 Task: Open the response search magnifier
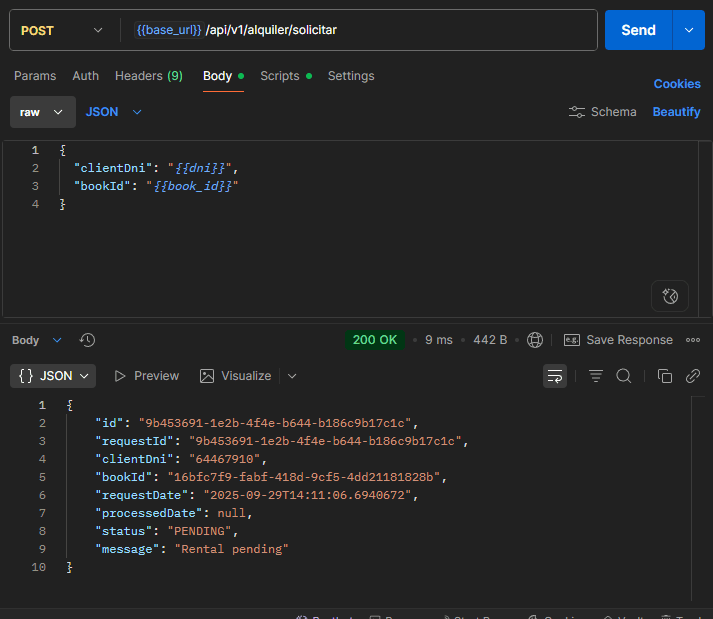pos(623,376)
